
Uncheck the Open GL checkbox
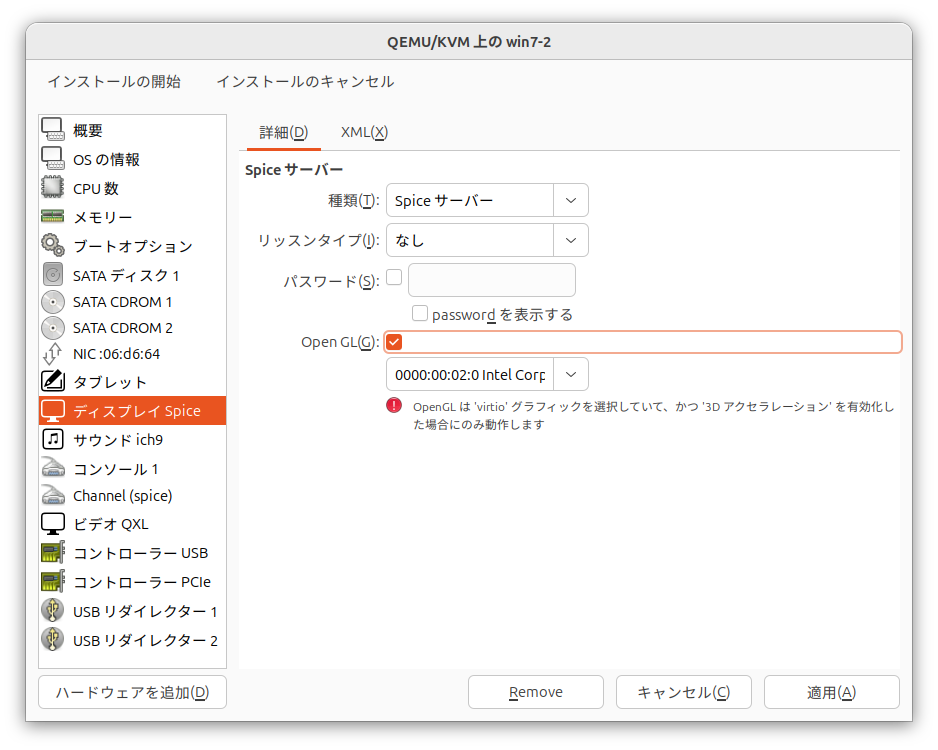[394, 342]
